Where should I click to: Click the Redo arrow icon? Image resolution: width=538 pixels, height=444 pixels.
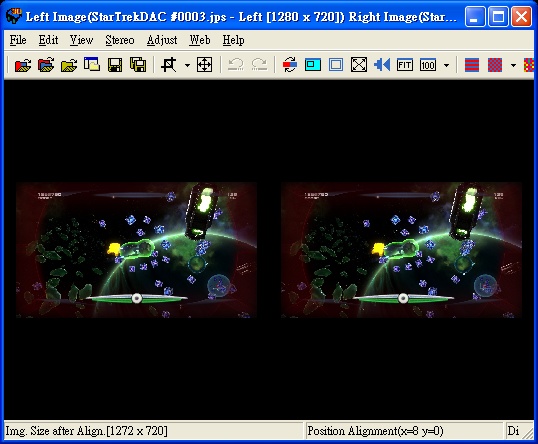(259, 65)
